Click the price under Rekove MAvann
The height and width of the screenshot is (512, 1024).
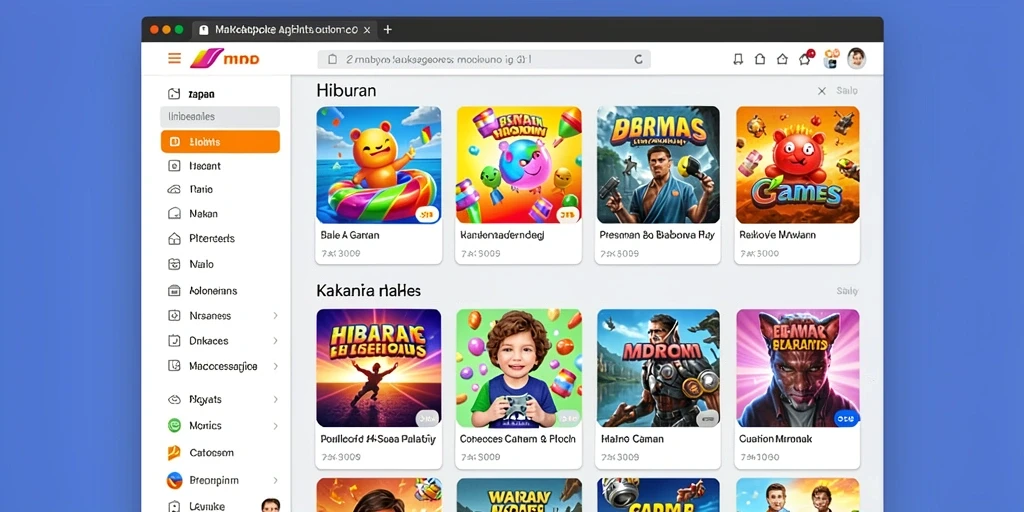pyautogui.click(x=759, y=253)
